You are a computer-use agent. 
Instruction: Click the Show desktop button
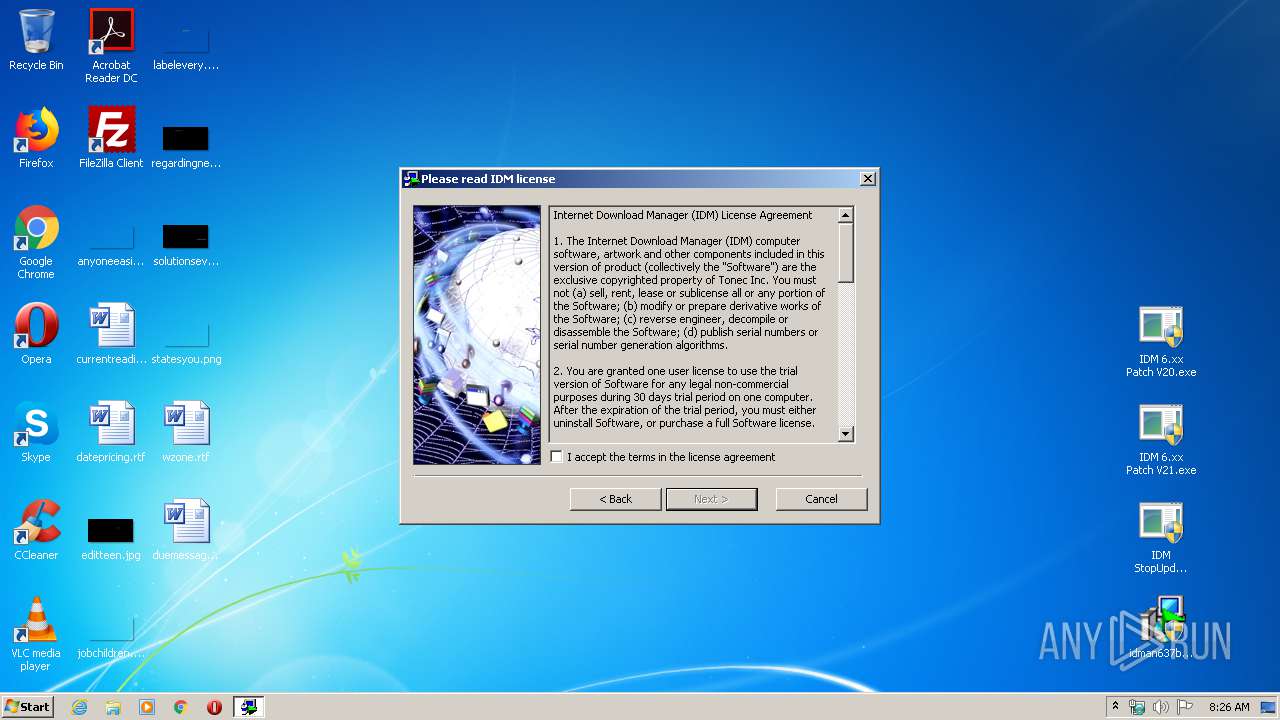pos(1269,707)
